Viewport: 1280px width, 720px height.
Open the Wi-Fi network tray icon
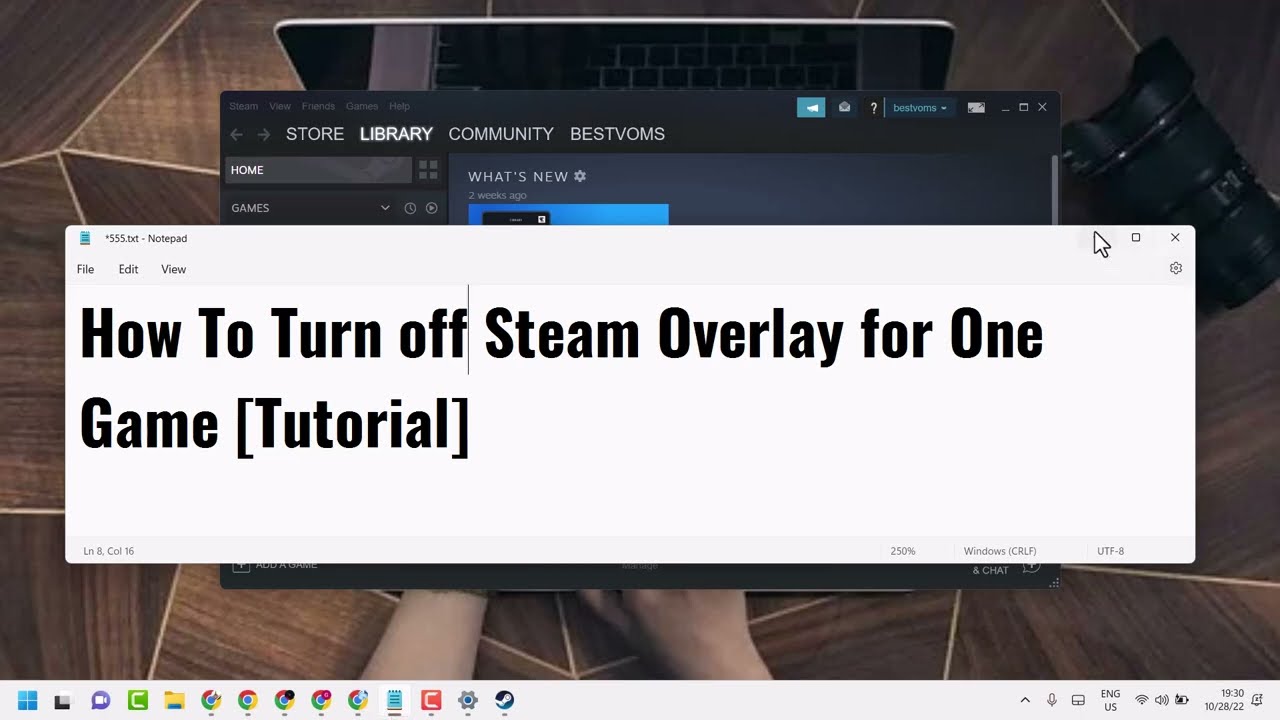tap(1141, 701)
